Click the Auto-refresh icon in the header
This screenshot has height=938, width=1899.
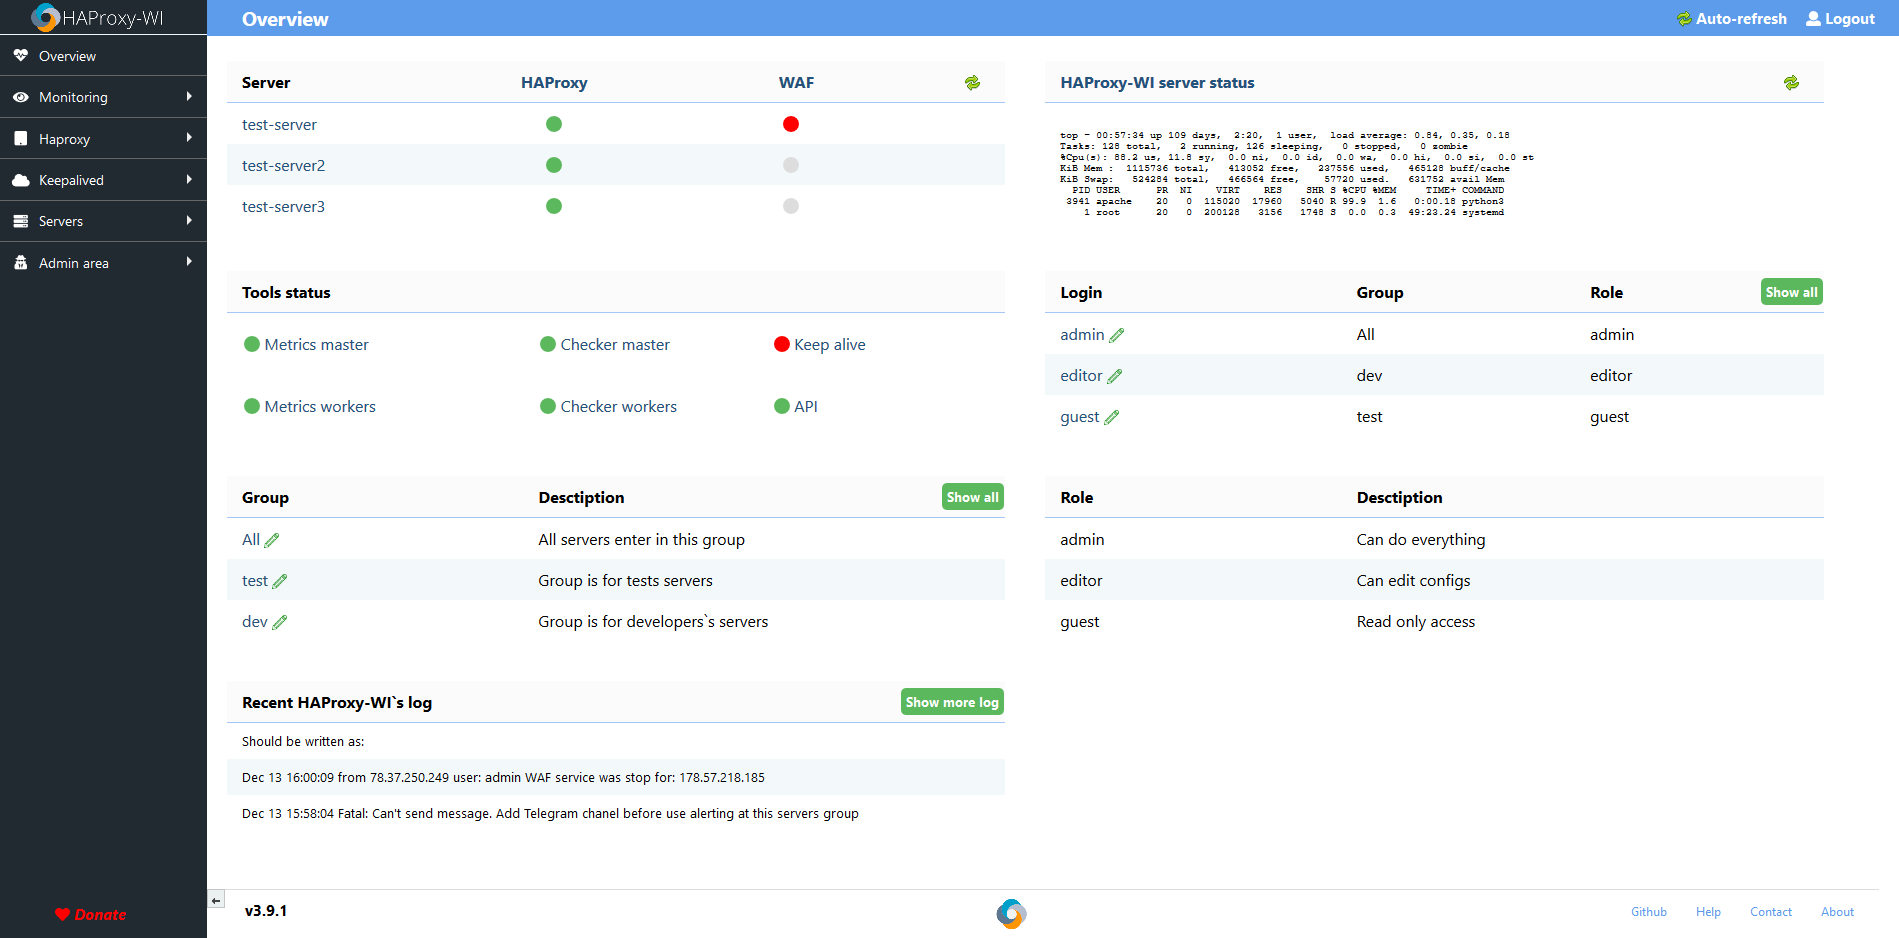coord(1684,19)
